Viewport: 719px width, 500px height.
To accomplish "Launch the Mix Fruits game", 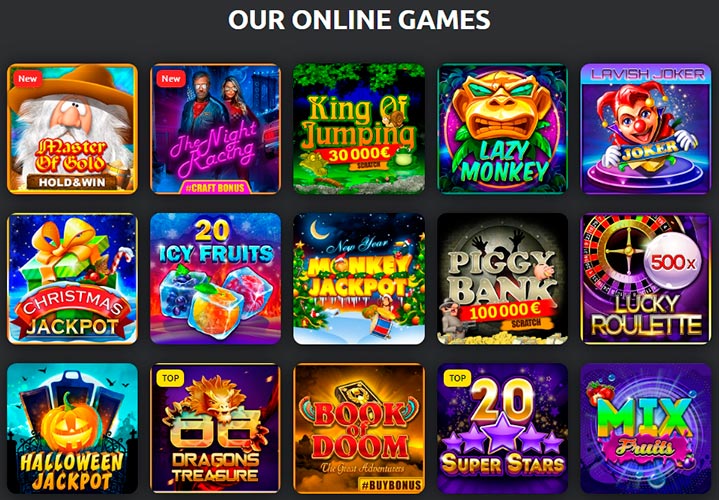I will (646, 428).
